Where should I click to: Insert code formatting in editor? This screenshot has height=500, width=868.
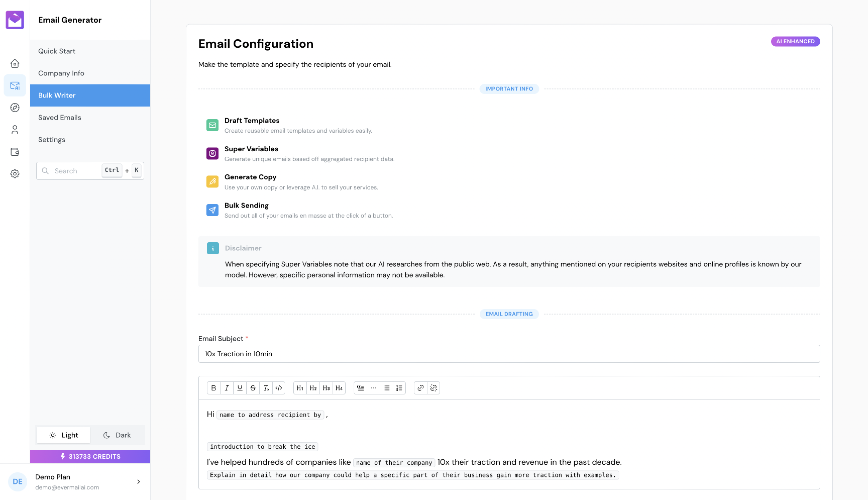279,388
